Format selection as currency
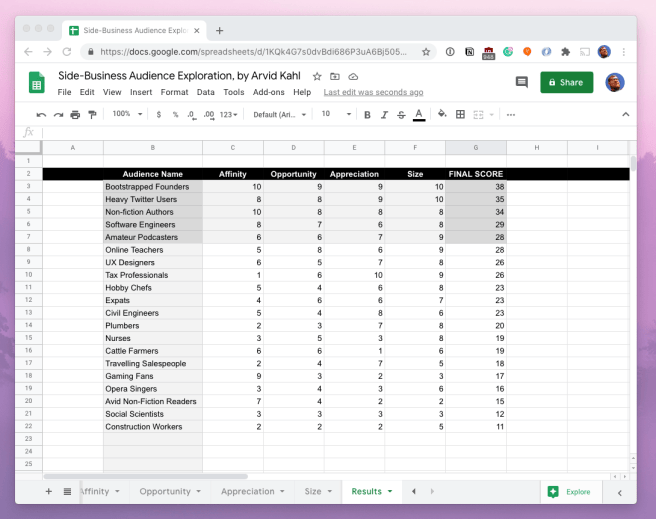The width and height of the screenshot is (656, 519). pyautogui.click(x=159, y=115)
